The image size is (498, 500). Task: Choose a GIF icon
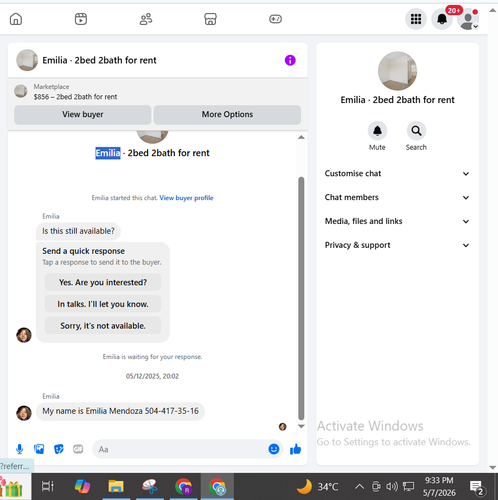click(78, 449)
